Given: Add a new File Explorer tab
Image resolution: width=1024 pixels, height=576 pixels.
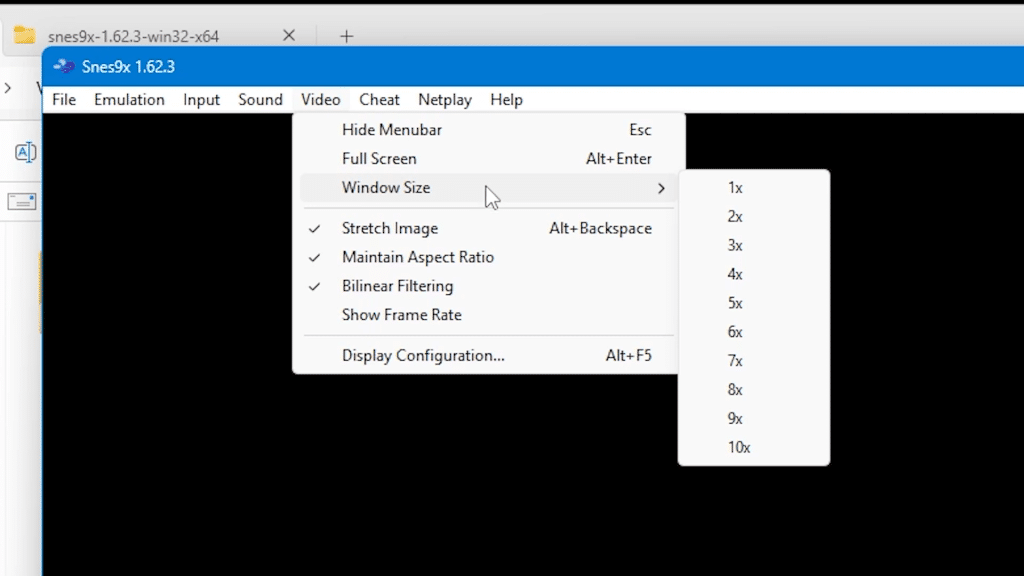Looking at the screenshot, I should [x=346, y=37].
